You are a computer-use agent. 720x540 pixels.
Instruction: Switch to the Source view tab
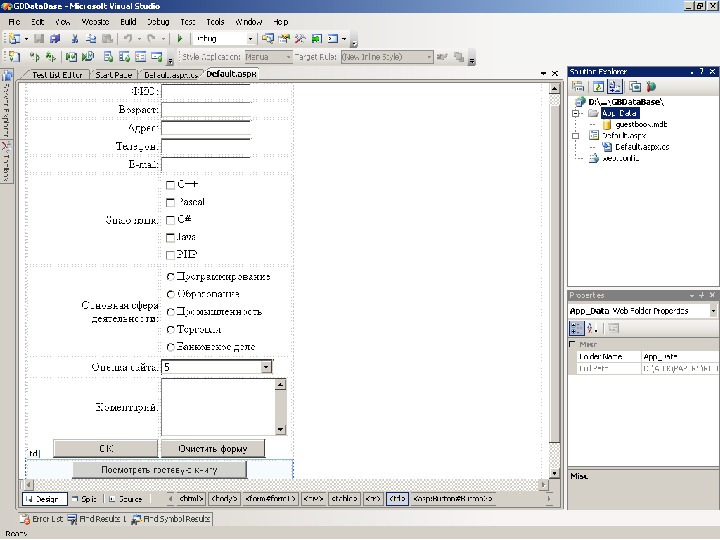tap(126, 499)
